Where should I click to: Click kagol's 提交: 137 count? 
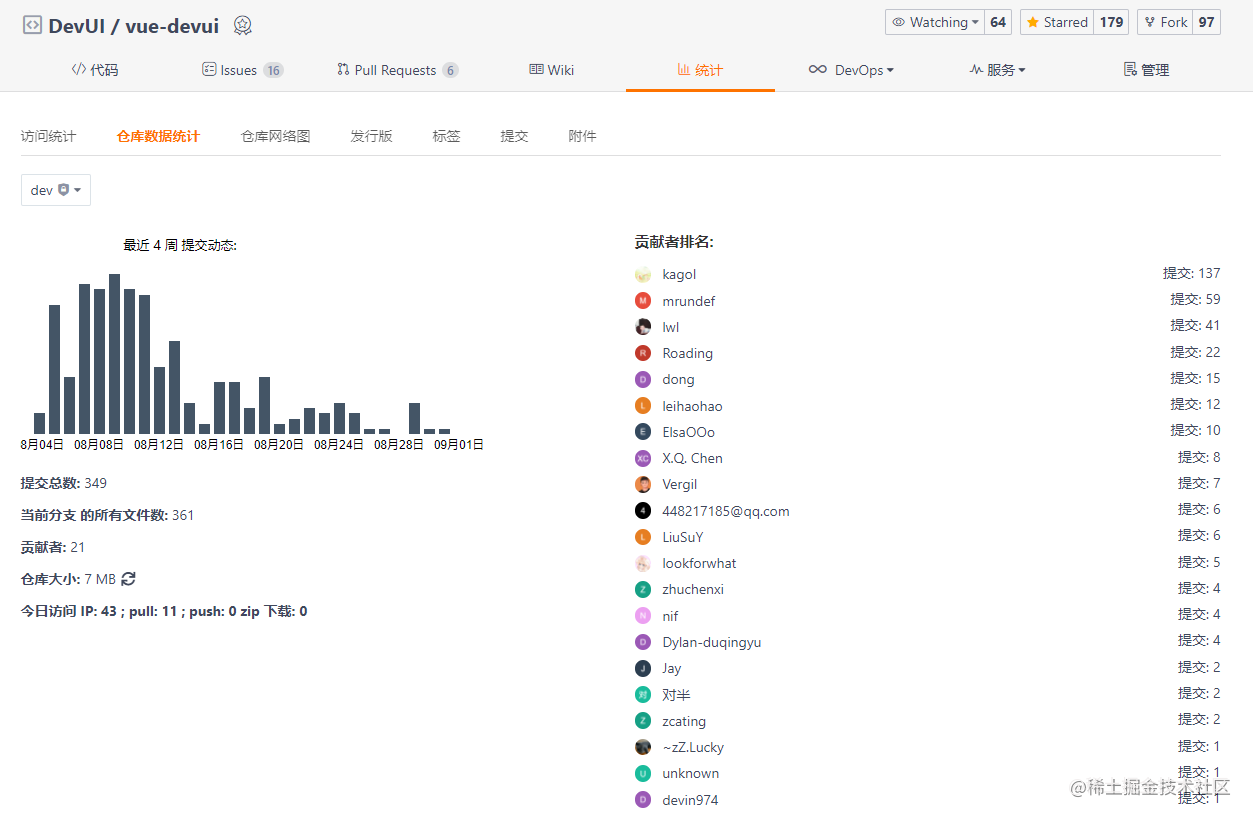(1192, 273)
